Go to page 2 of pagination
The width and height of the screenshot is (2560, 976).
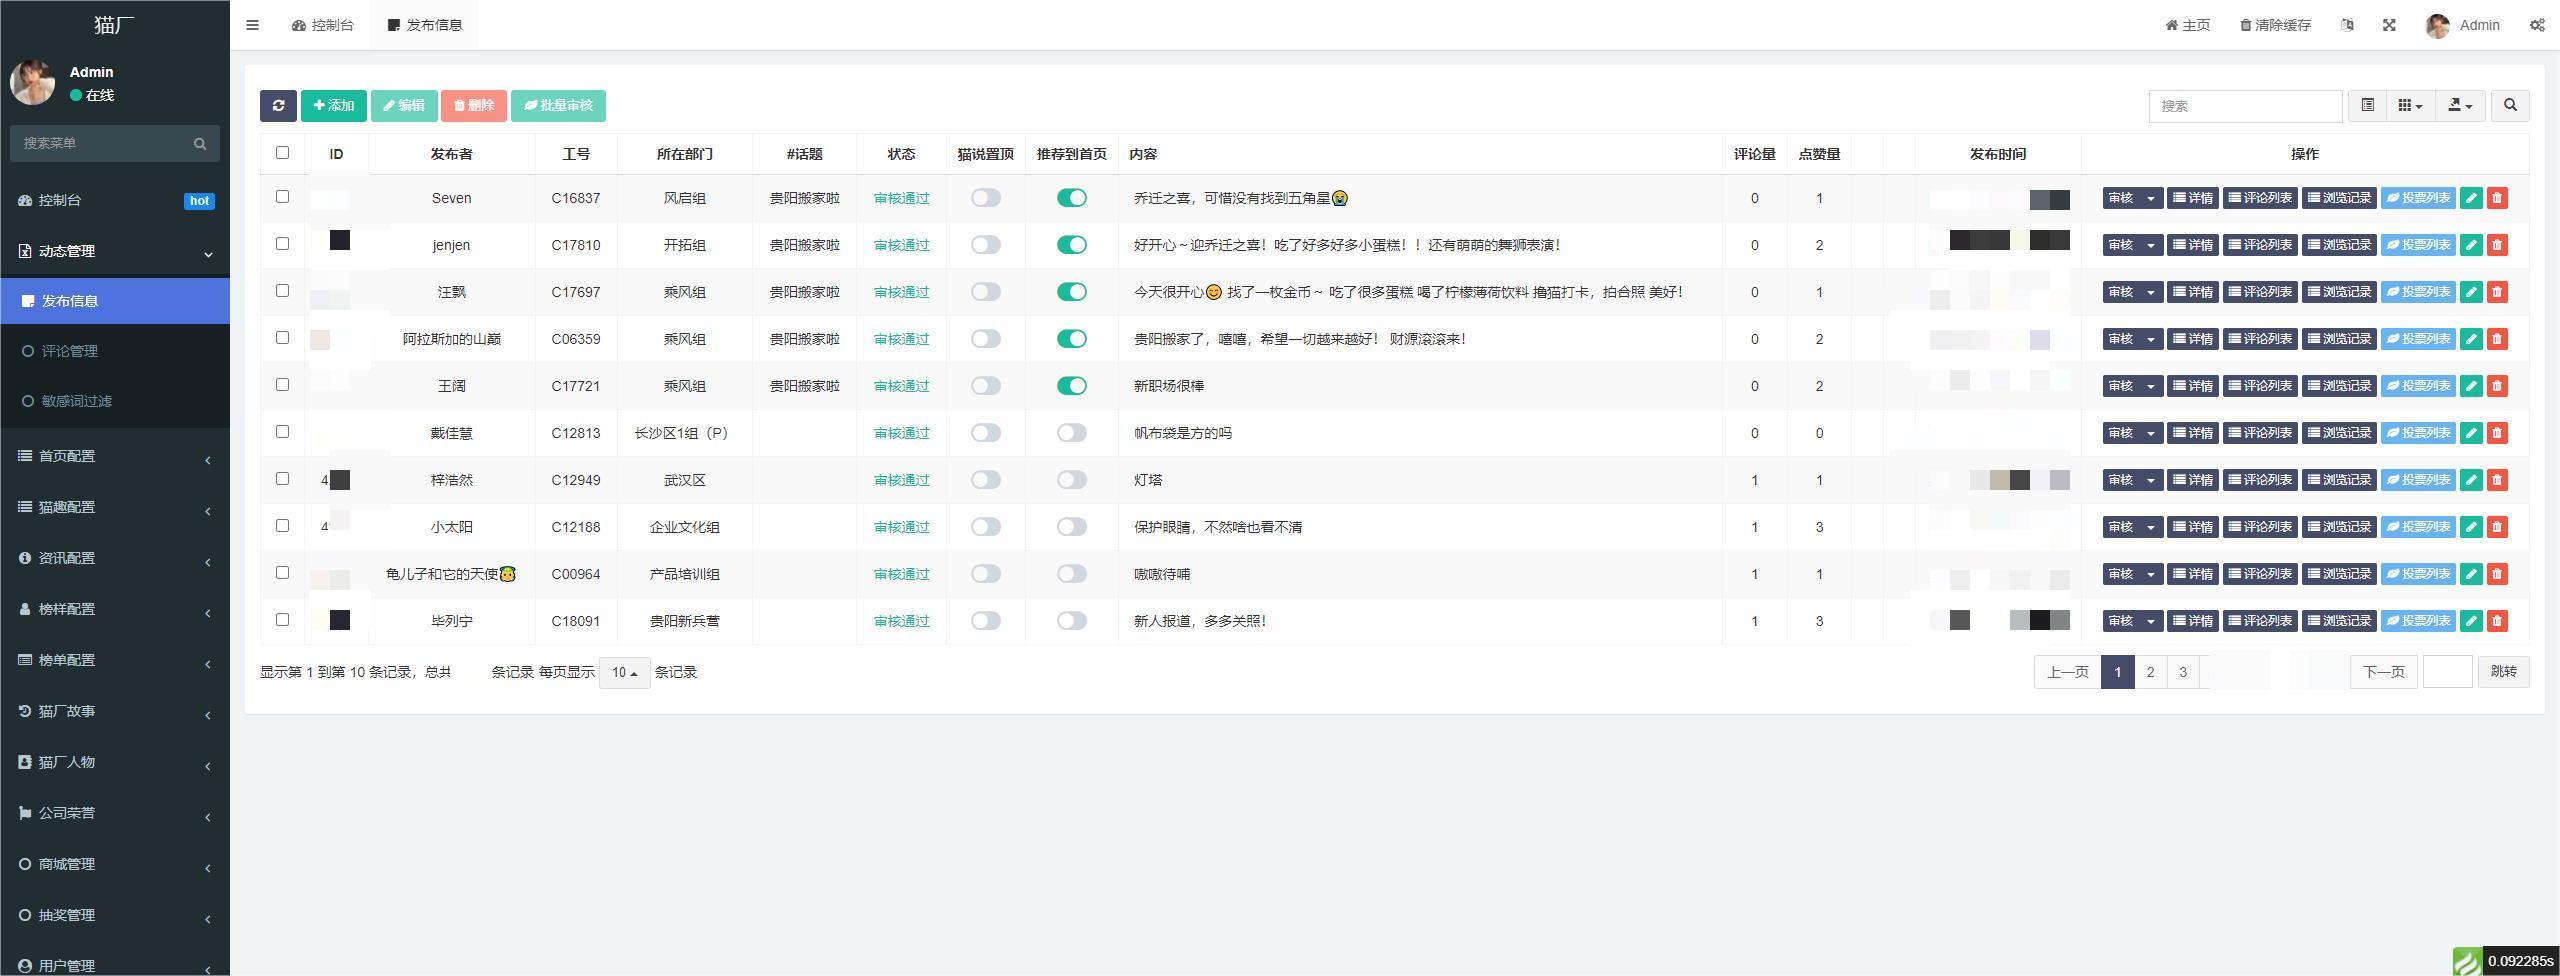point(2150,672)
